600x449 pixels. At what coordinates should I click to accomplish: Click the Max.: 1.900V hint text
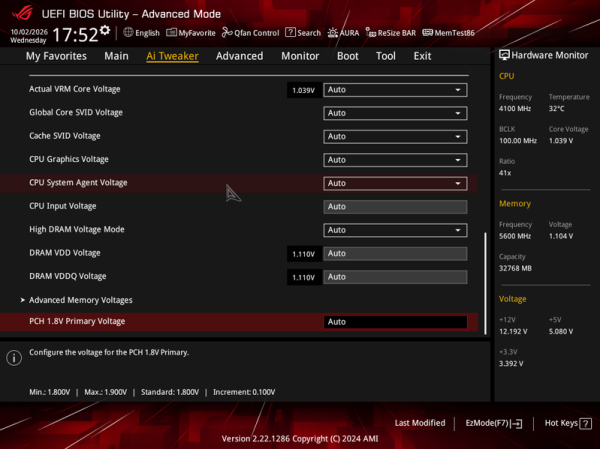106,392
